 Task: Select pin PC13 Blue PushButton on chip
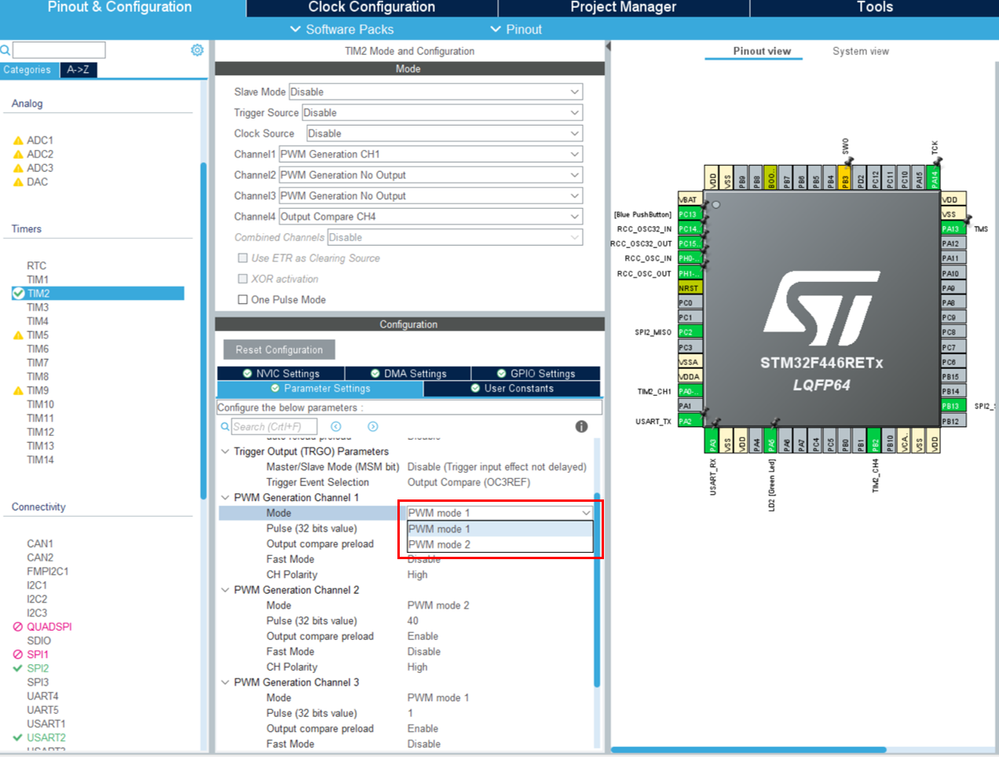click(690, 214)
